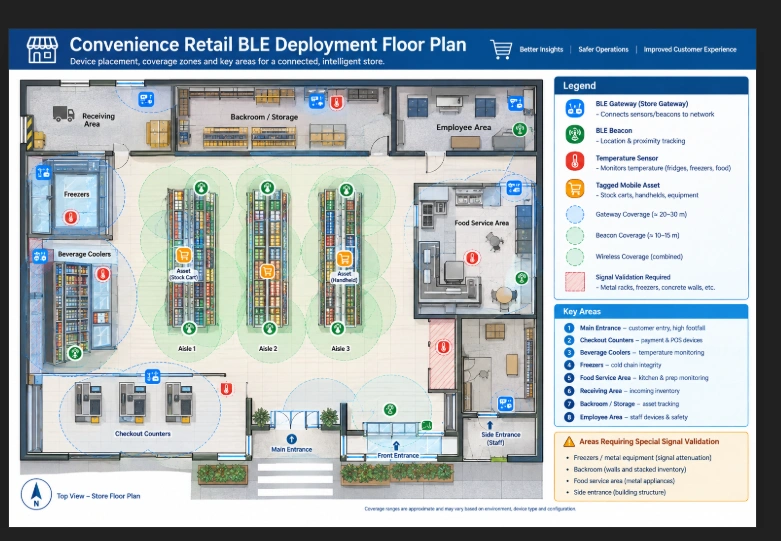
Task: Click the warning triangle beside Areas Requiring Special Signal Validation
Action: click(569, 441)
